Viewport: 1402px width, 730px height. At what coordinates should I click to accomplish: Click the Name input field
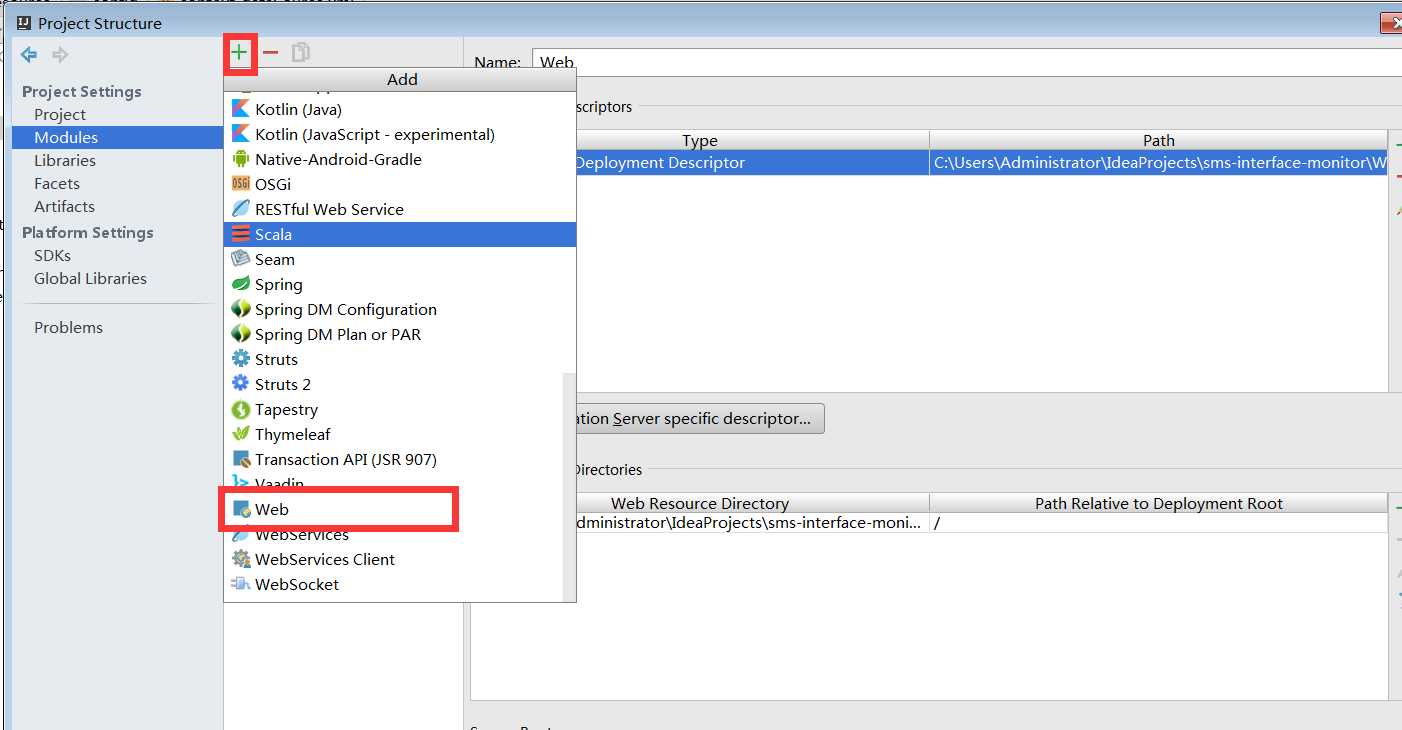(967, 62)
